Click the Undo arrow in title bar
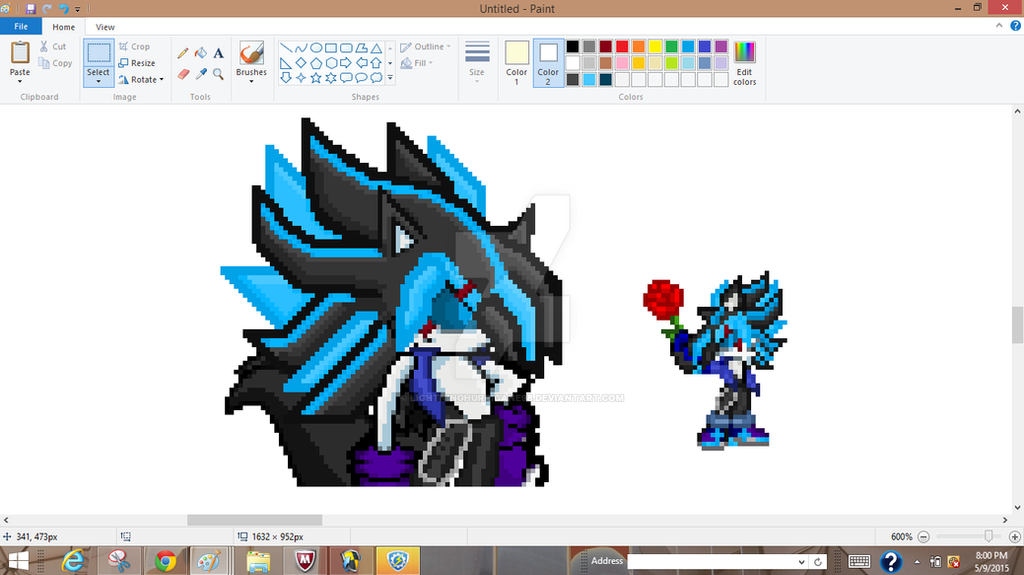Viewport: 1024px width, 575px height. [63, 8]
